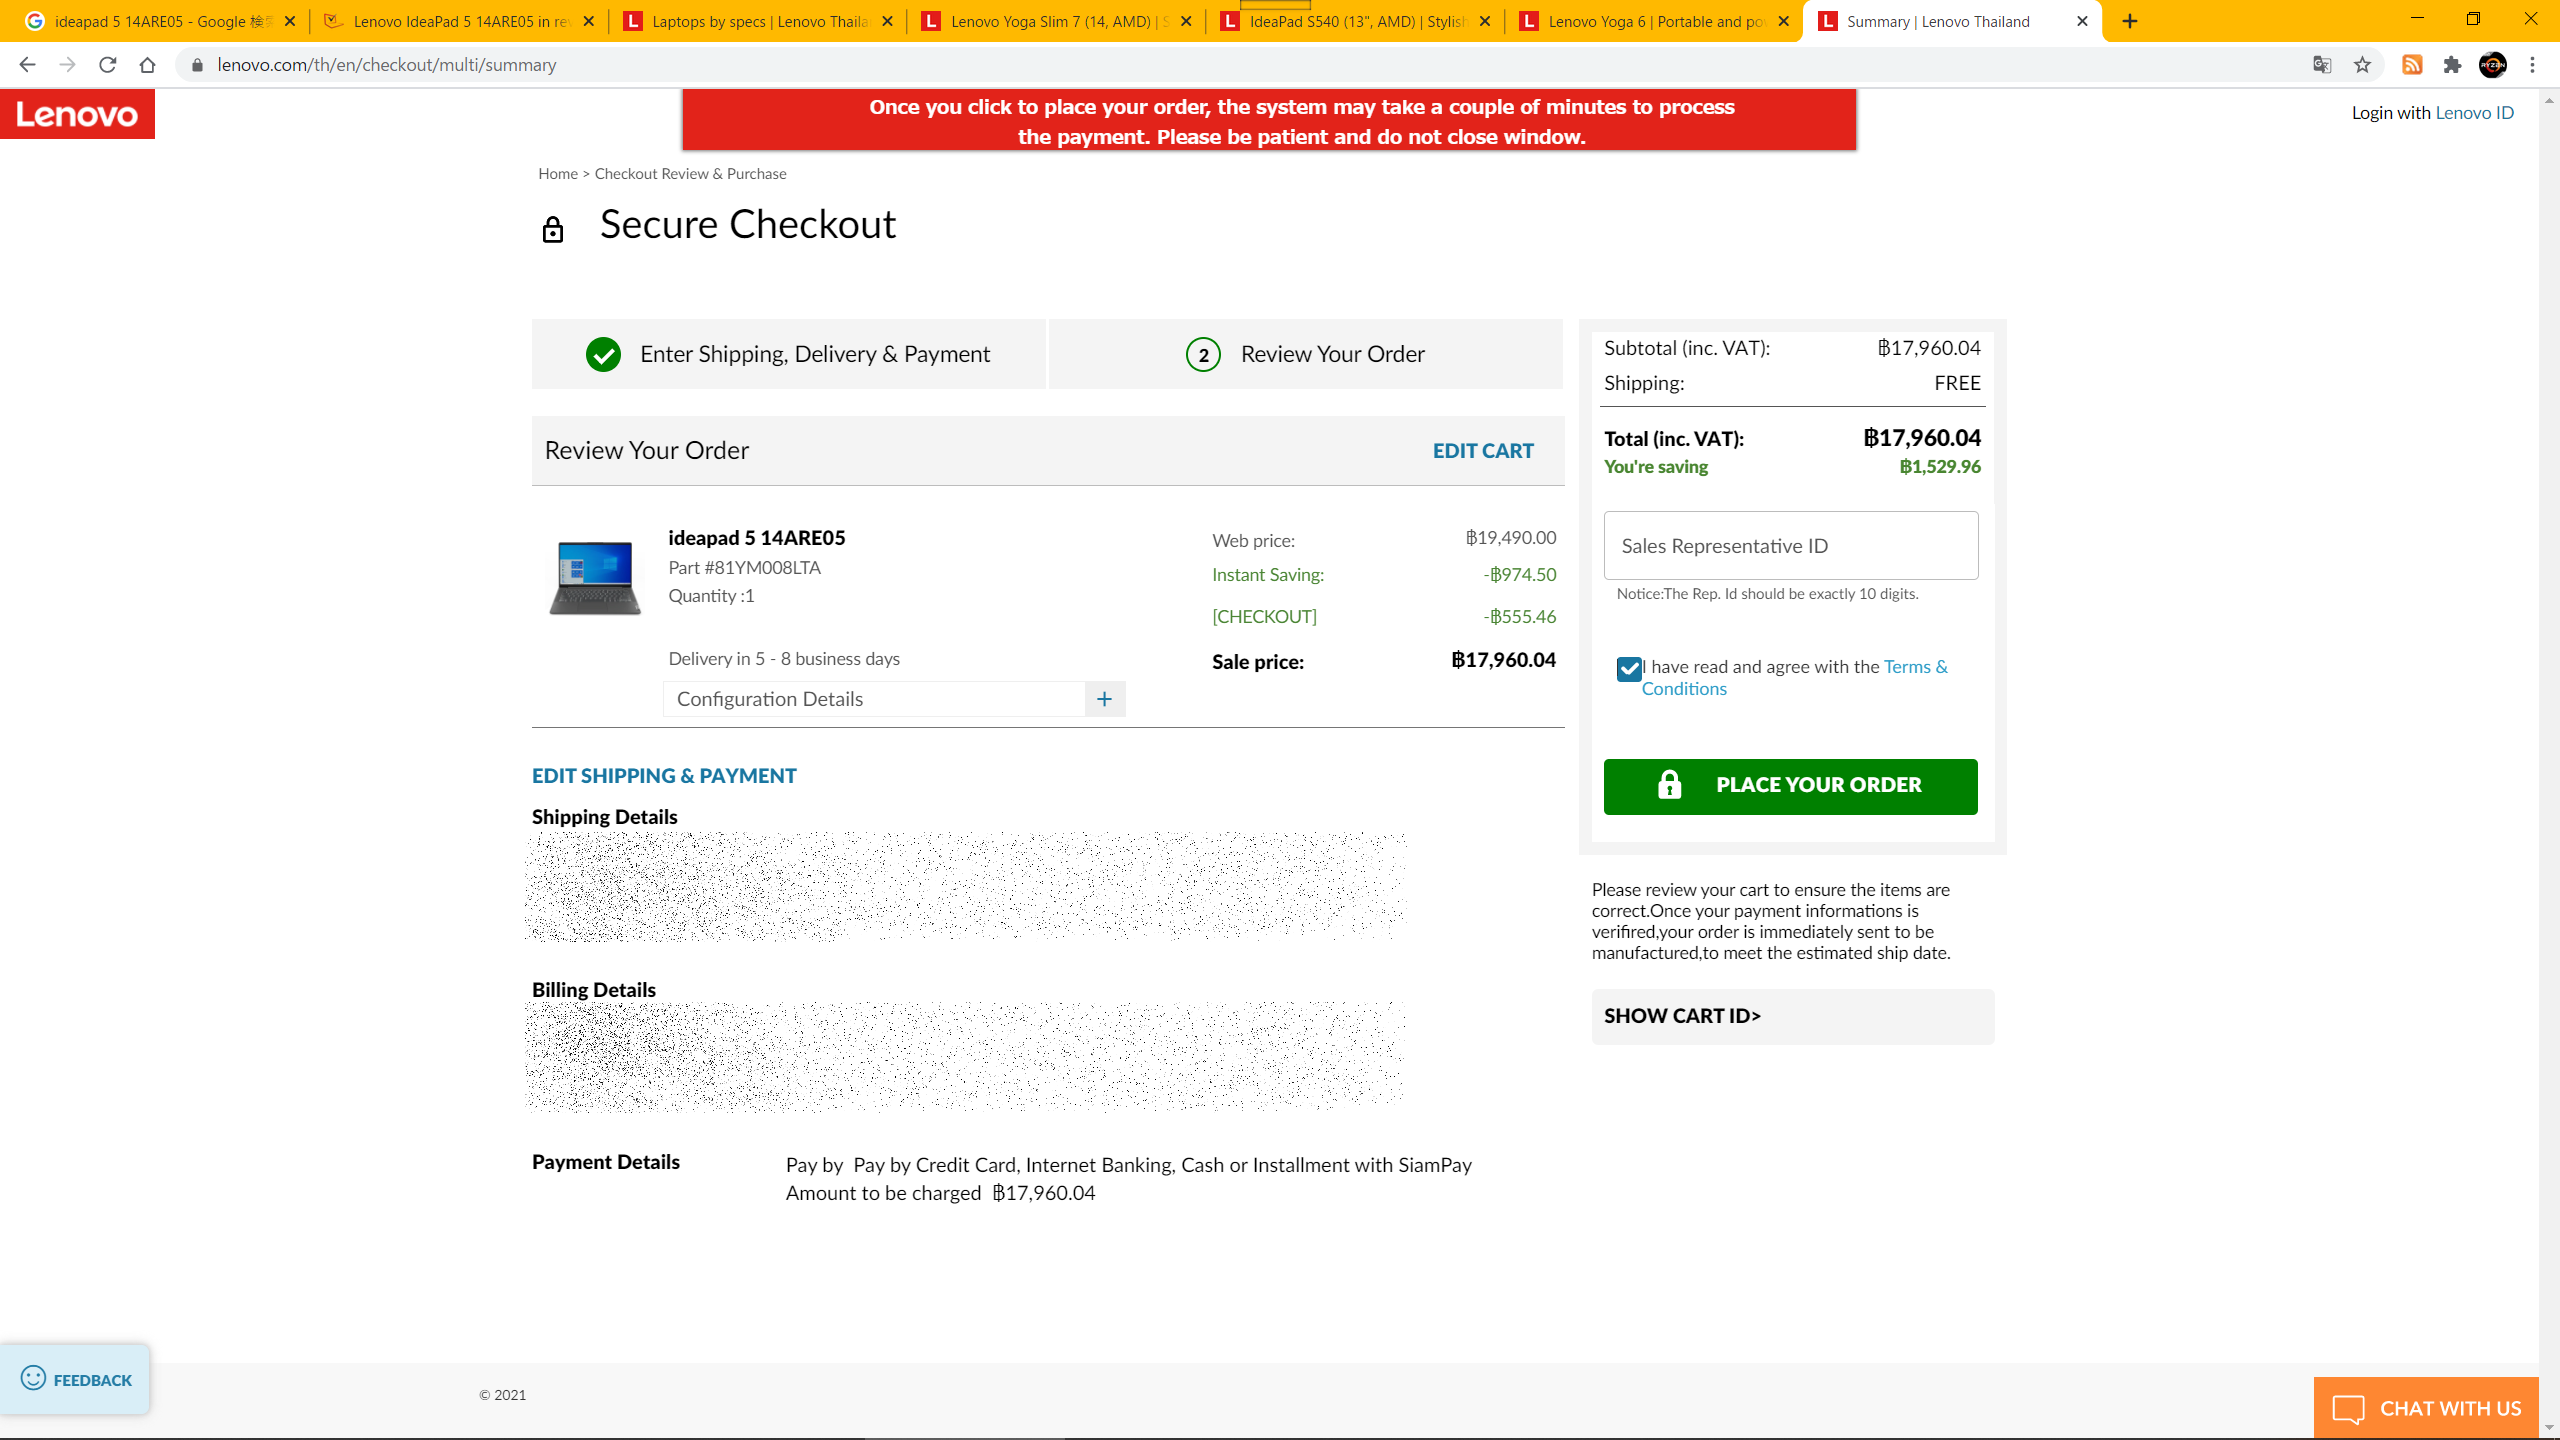Open a new browser tab
The height and width of the screenshot is (1440, 2560).
(2130, 21)
